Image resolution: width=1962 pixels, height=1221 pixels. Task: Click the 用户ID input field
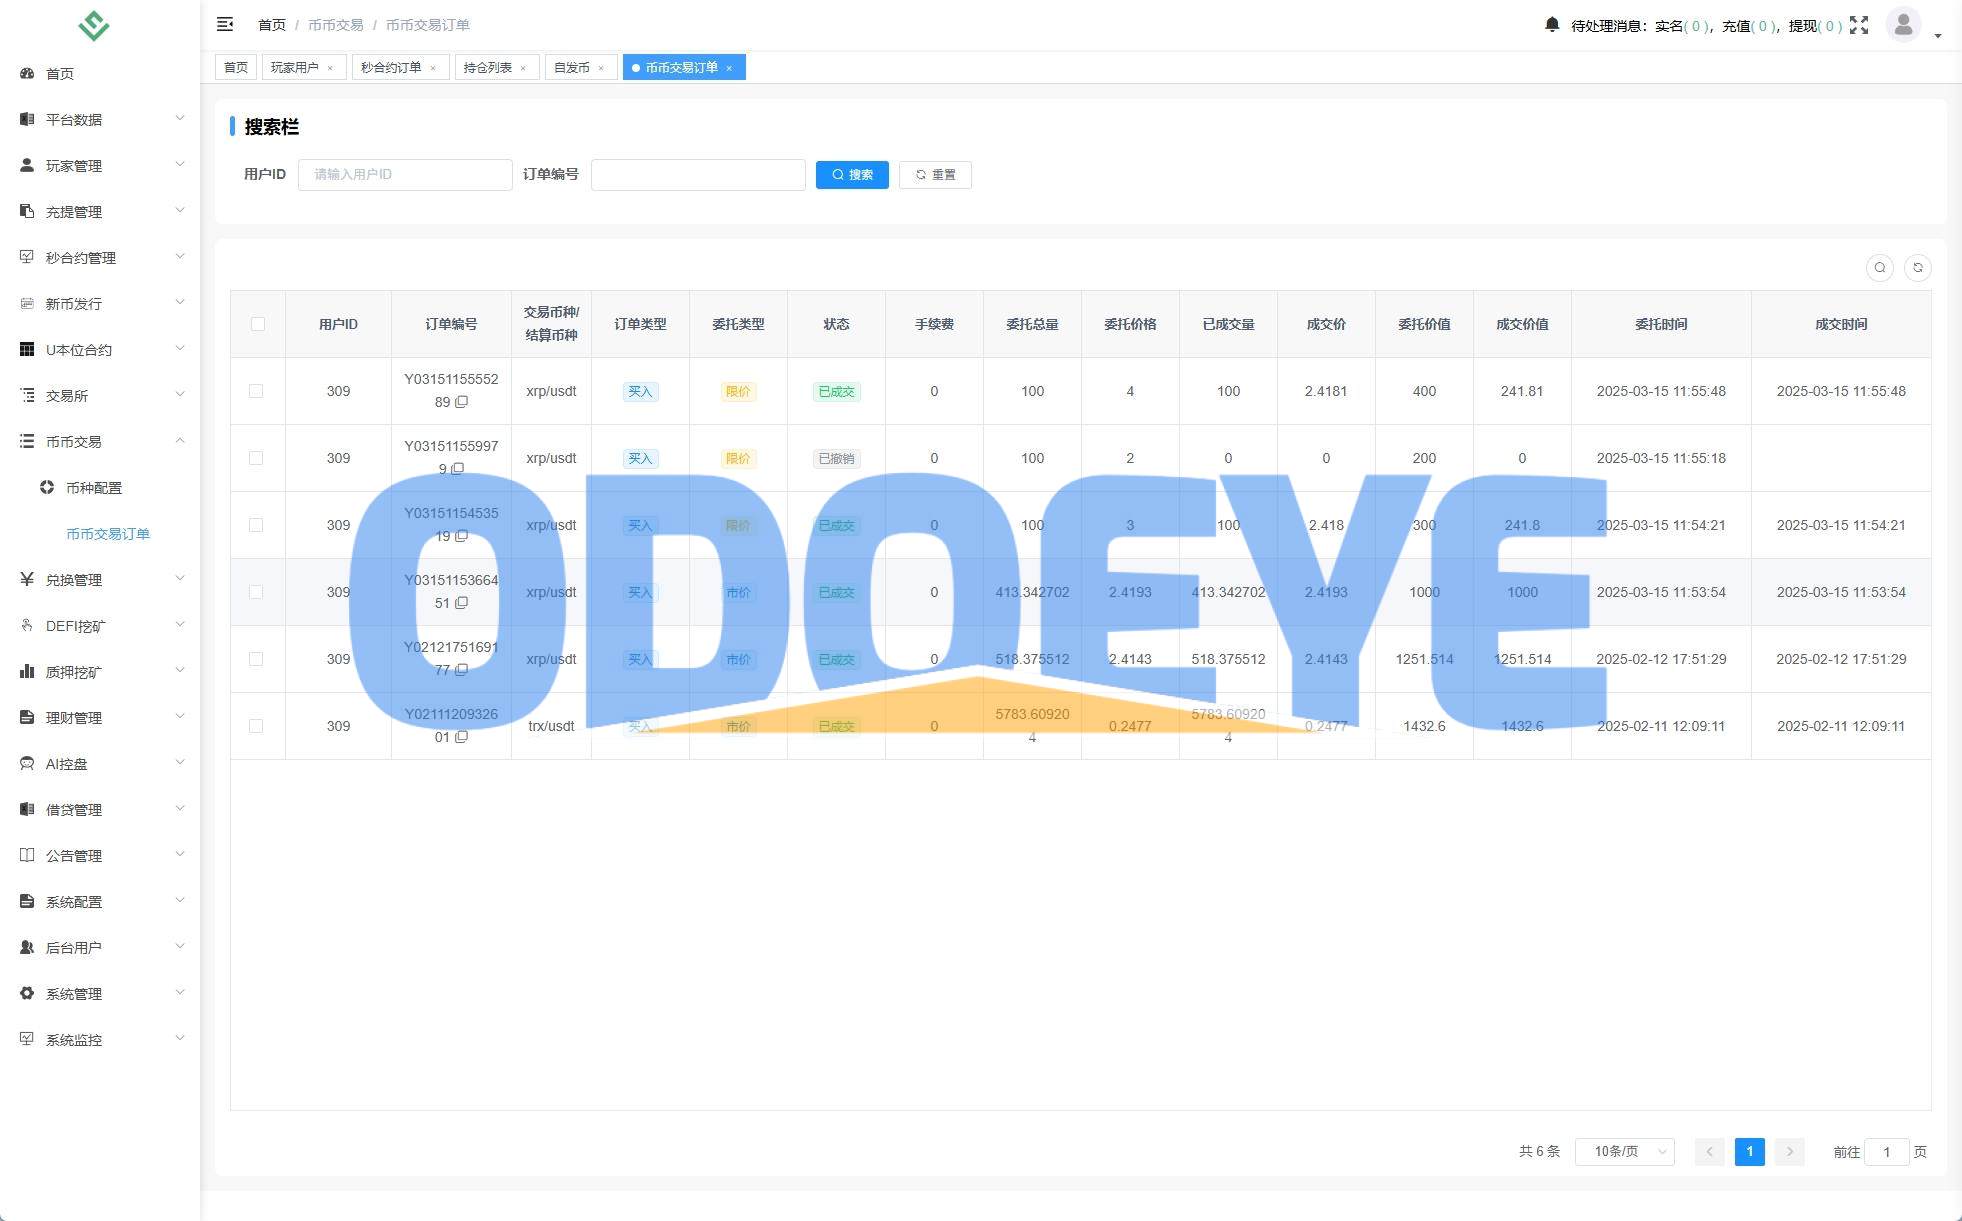(x=405, y=175)
